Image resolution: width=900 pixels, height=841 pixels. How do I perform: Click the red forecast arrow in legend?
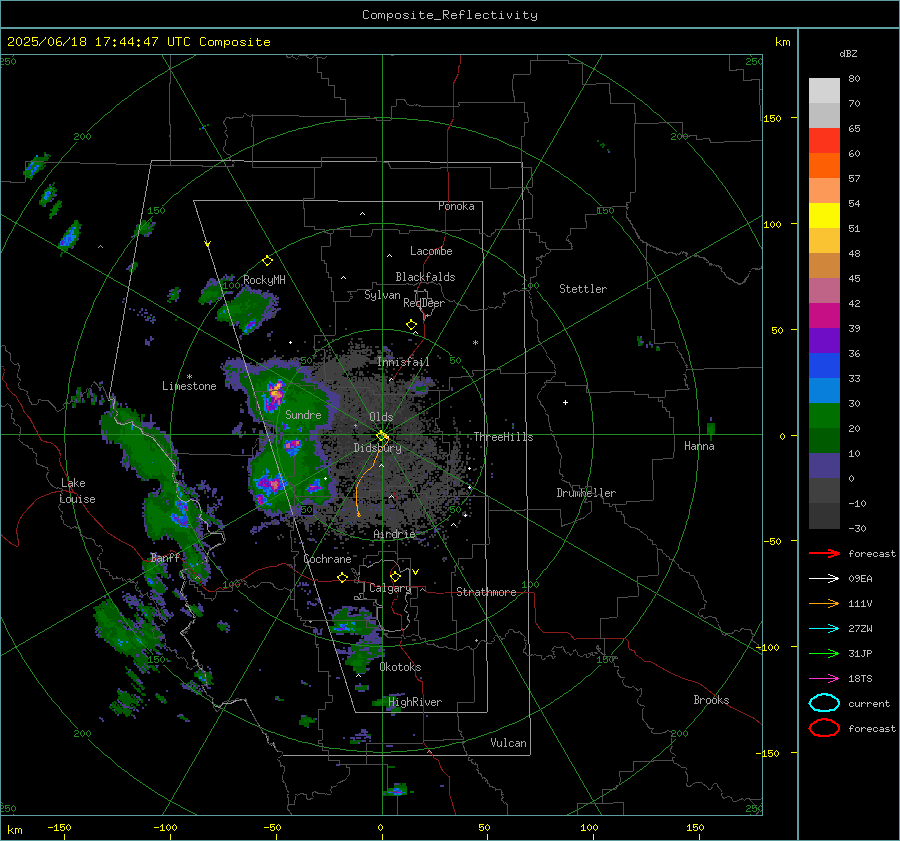coord(824,553)
